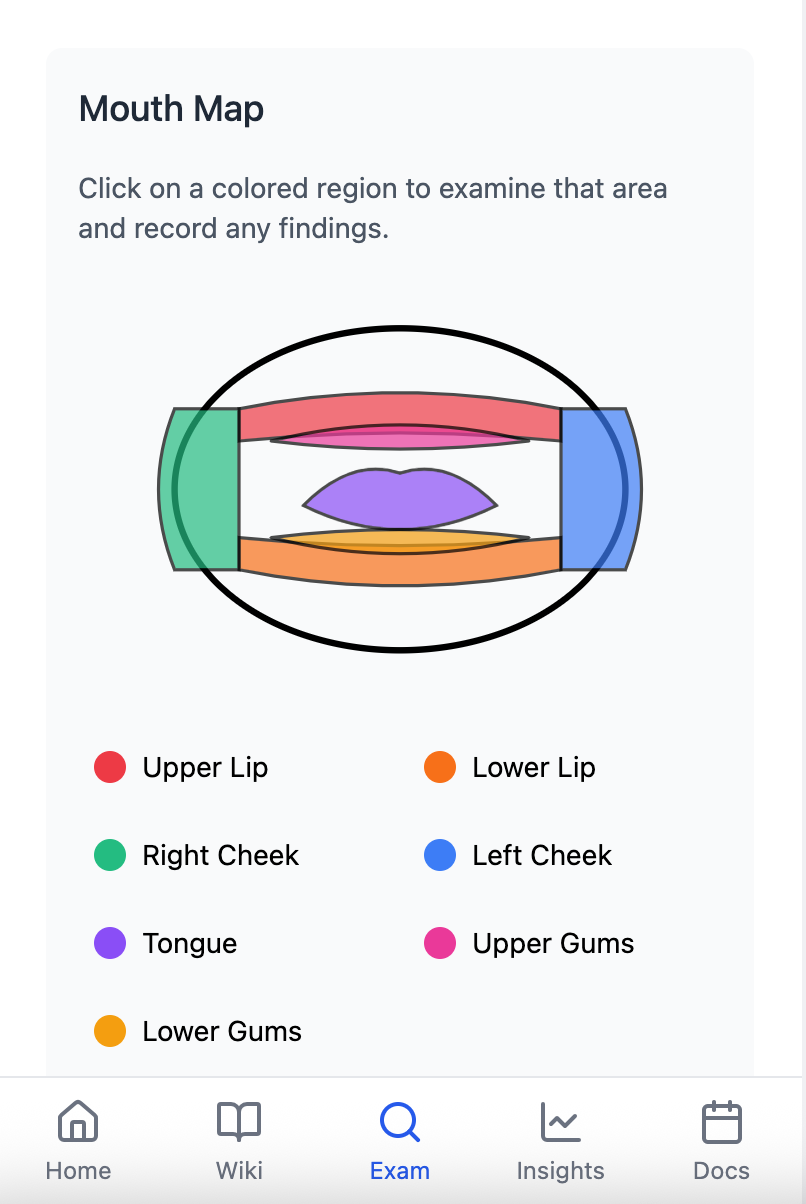Go to the Docs calendar icon
The width and height of the screenshot is (806, 1204).
click(721, 1121)
